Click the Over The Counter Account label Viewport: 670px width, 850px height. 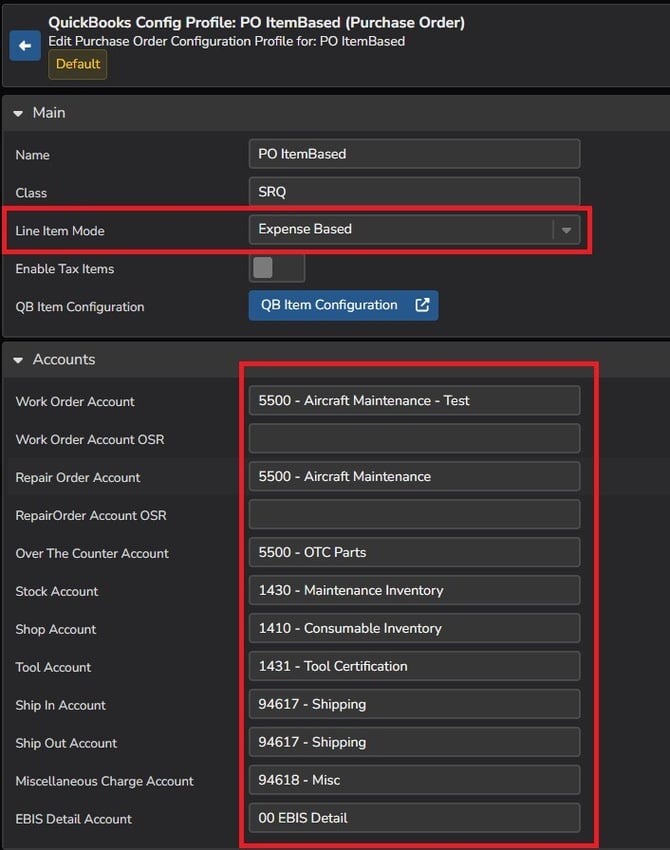[92, 553]
